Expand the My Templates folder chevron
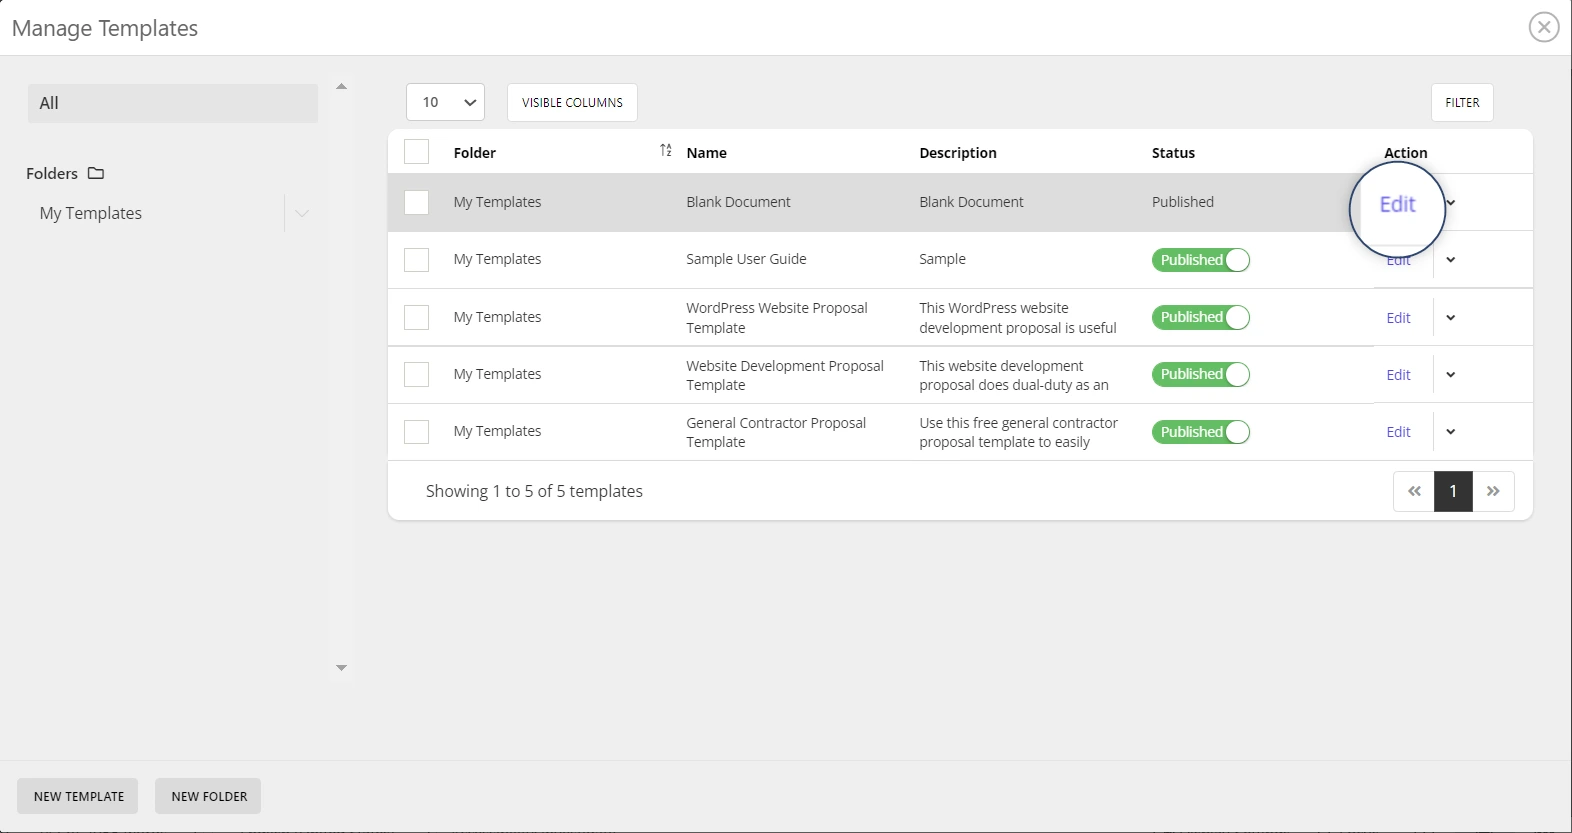This screenshot has height=833, width=1572. pyautogui.click(x=302, y=213)
